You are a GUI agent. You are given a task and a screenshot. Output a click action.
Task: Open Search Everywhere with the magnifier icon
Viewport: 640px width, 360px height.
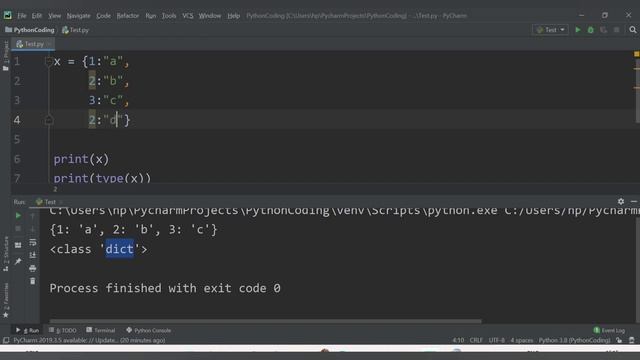click(633, 30)
